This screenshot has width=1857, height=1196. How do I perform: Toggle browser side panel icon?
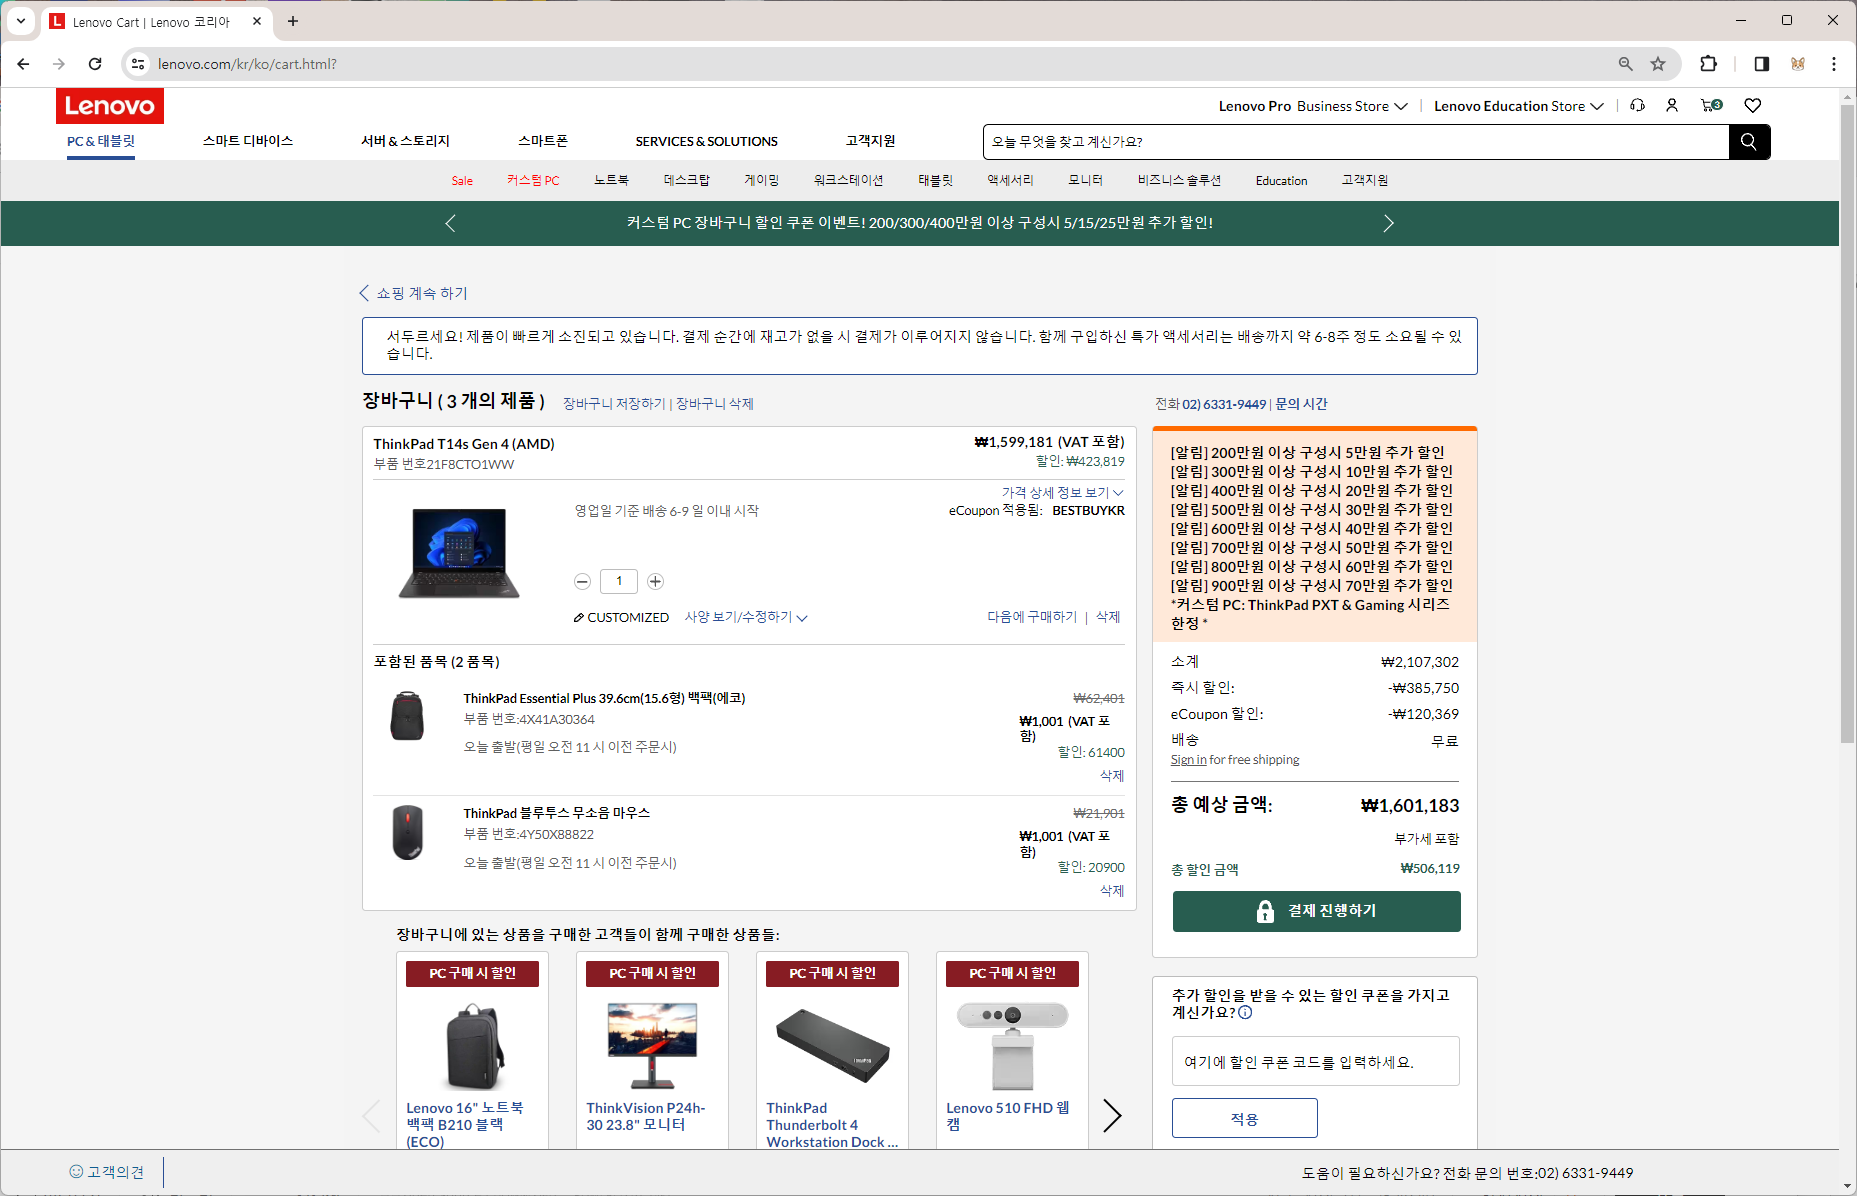[1762, 64]
